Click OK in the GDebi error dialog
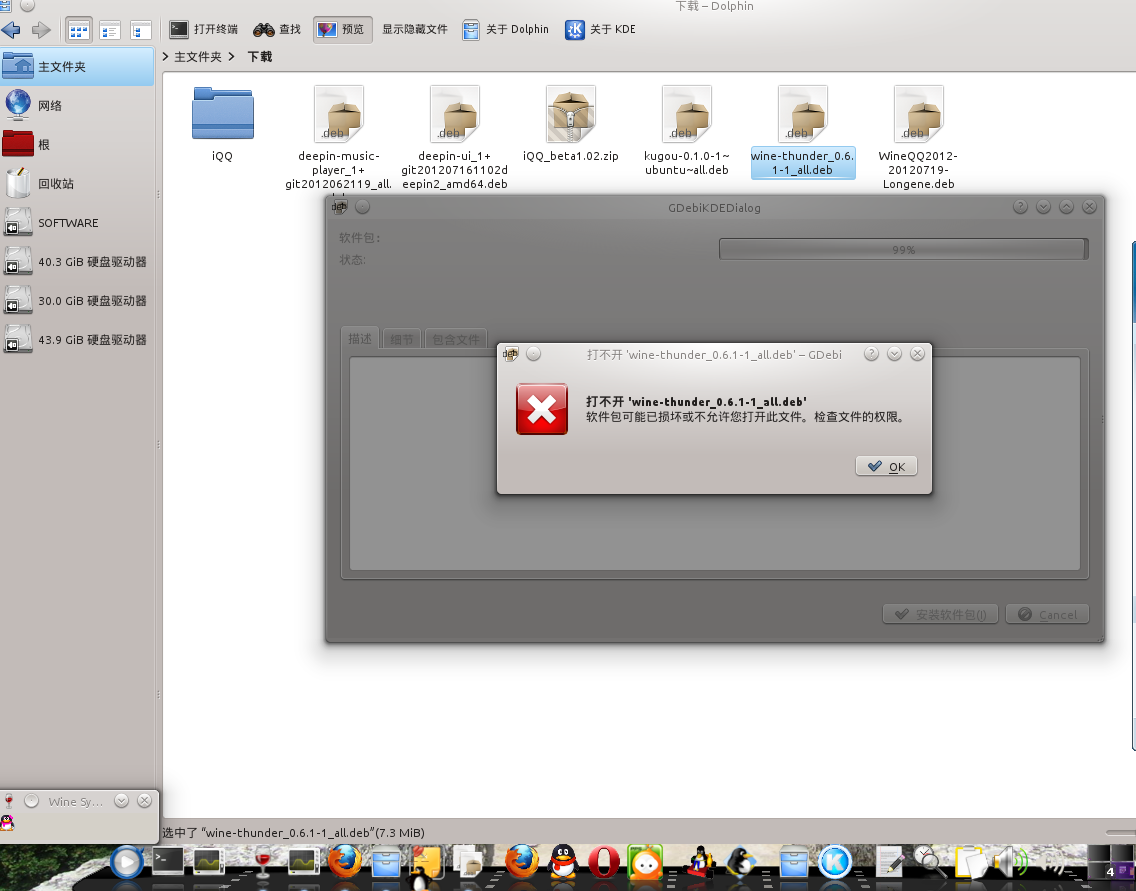 pyautogui.click(x=886, y=467)
